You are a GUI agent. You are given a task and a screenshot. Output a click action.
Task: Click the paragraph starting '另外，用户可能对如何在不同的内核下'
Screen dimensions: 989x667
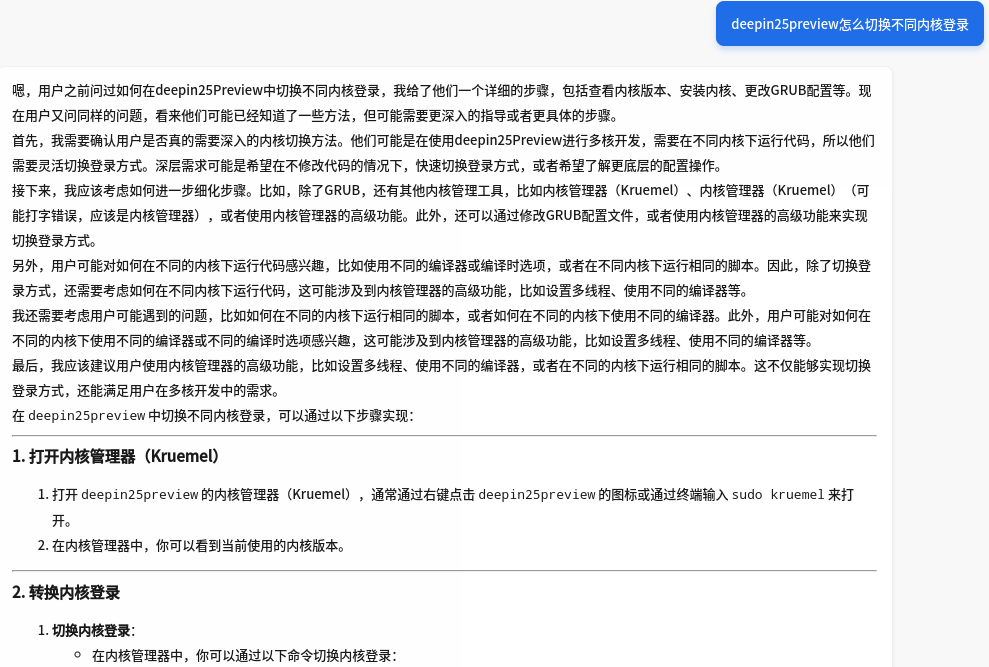pyautogui.click(x=442, y=278)
